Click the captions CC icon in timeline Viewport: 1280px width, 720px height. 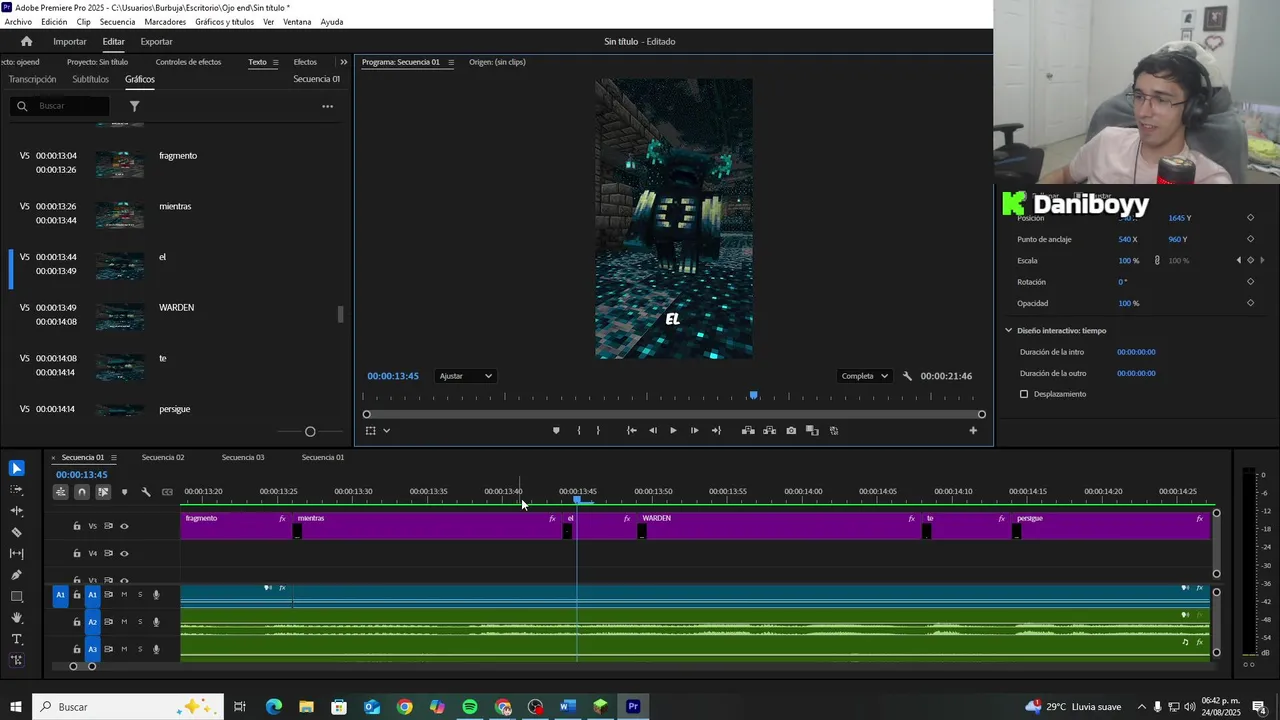[167, 492]
